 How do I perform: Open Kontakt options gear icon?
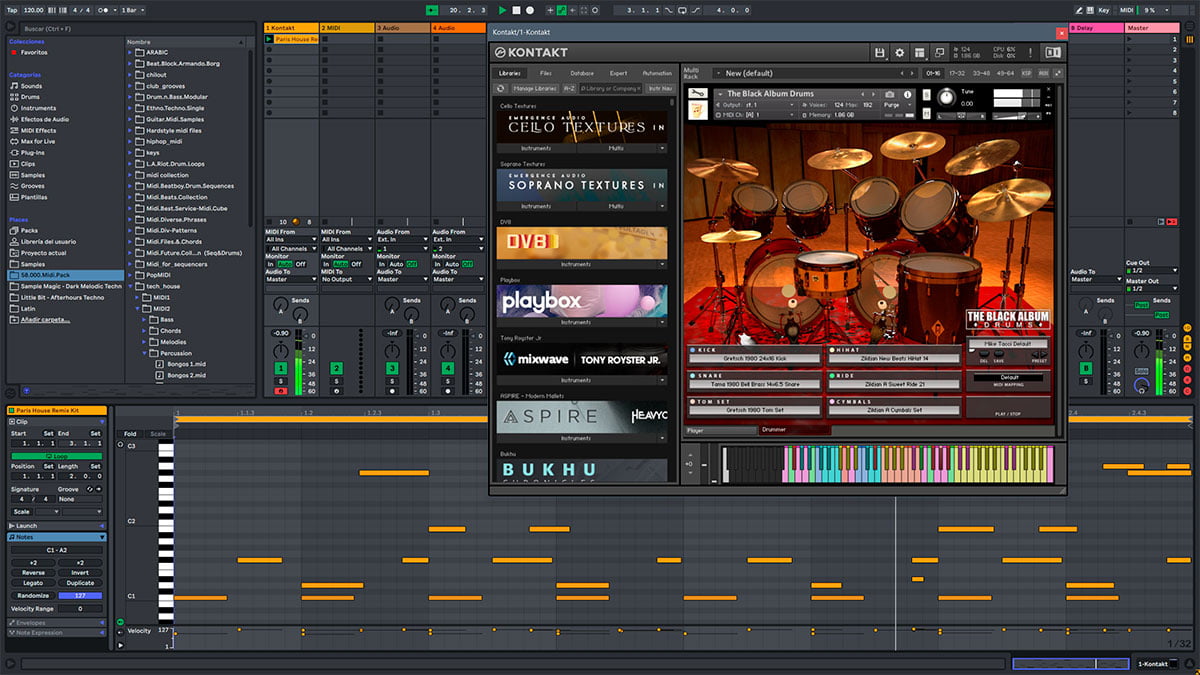pos(899,52)
